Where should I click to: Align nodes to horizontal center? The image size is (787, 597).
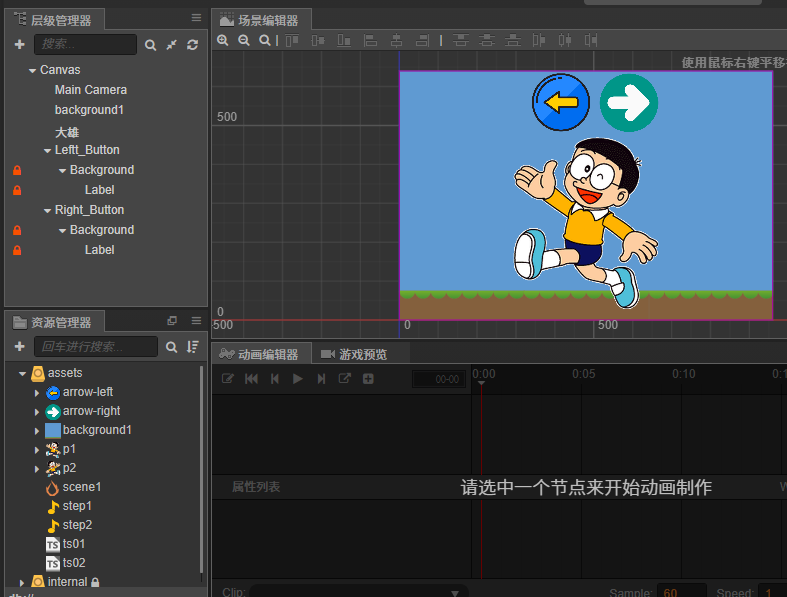397,41
